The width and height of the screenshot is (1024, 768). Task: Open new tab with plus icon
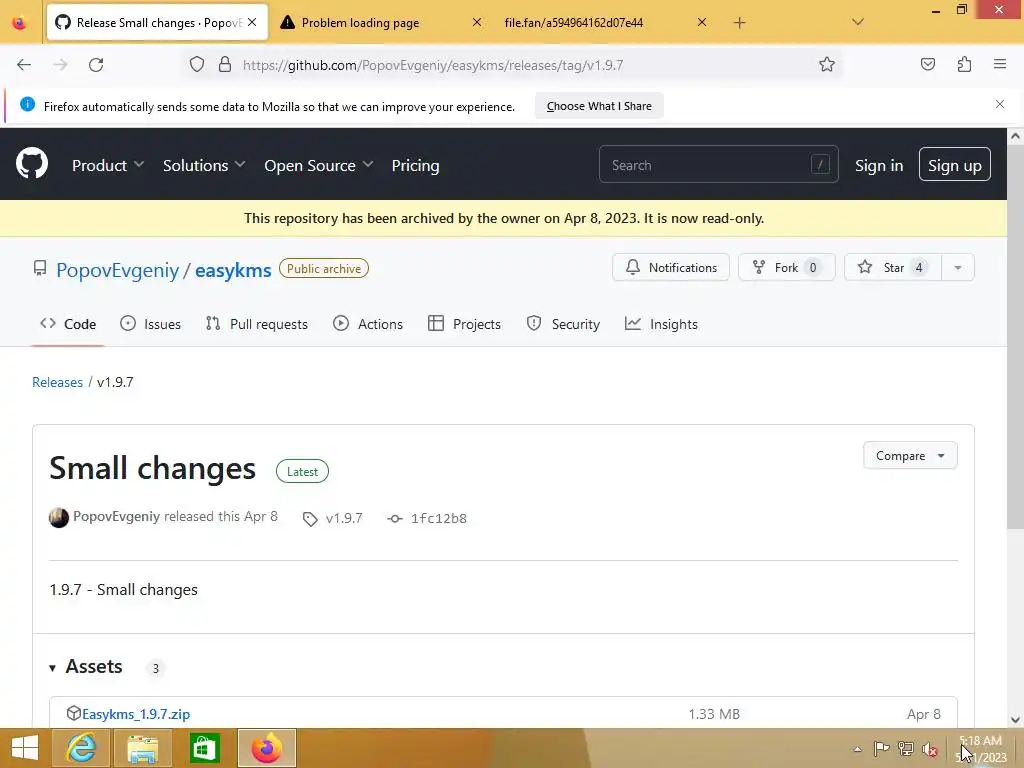click(x=739, y=23)
